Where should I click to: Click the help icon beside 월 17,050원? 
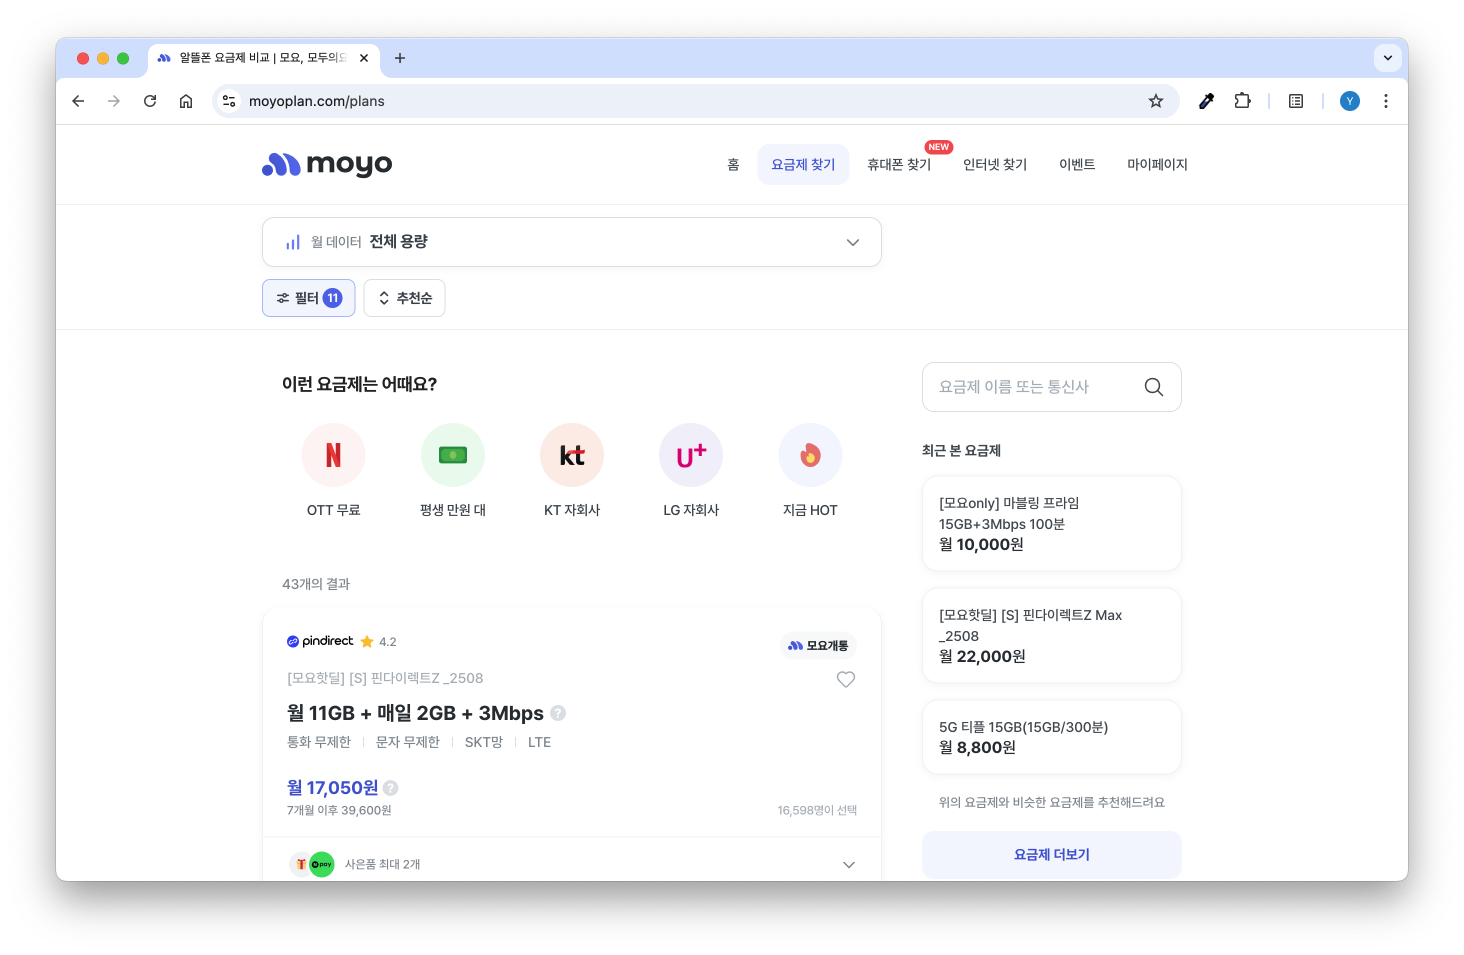click(x=391, y=788)
